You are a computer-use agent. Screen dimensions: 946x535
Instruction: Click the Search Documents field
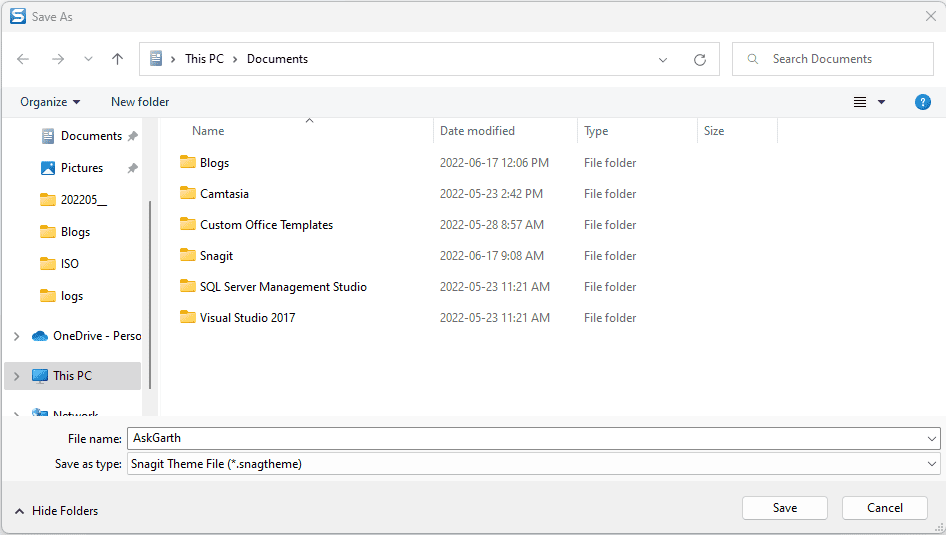click(833, 59)
